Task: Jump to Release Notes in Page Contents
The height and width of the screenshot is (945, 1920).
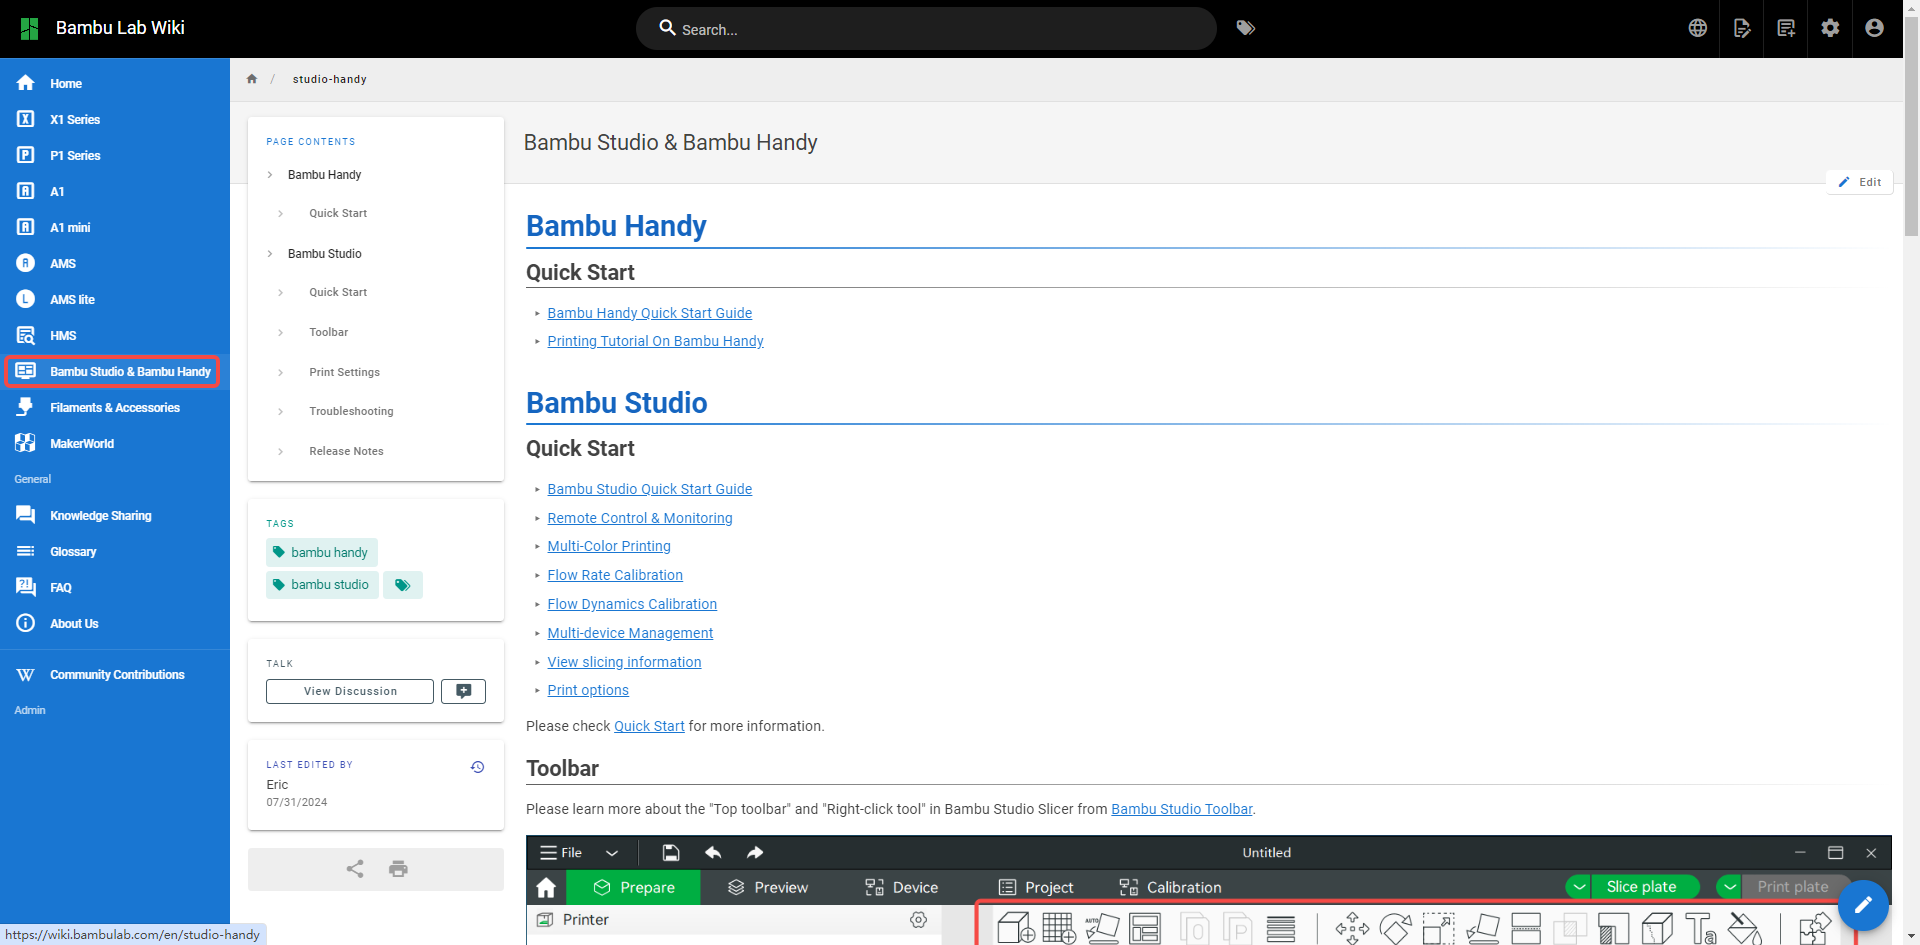Action: pyautogui.click(x=346, y=451)
